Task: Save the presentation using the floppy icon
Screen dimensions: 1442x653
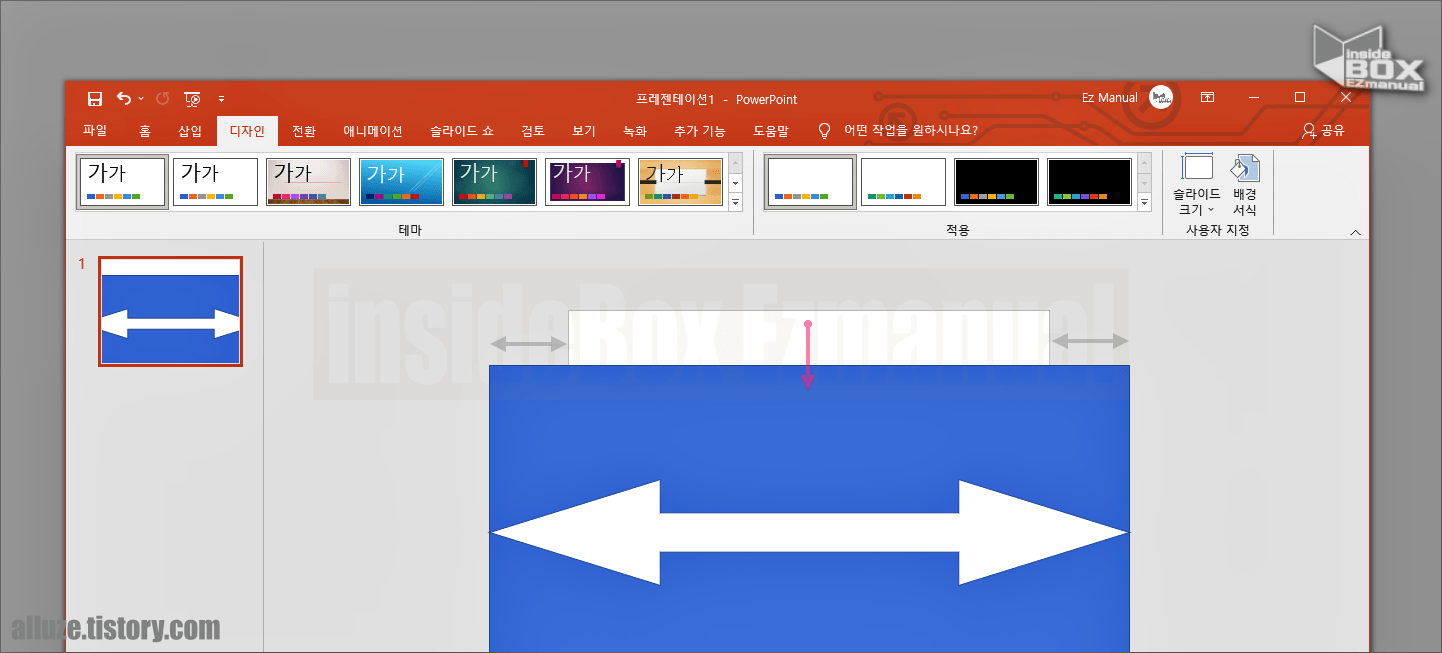Action: click(x=95, y=98)
